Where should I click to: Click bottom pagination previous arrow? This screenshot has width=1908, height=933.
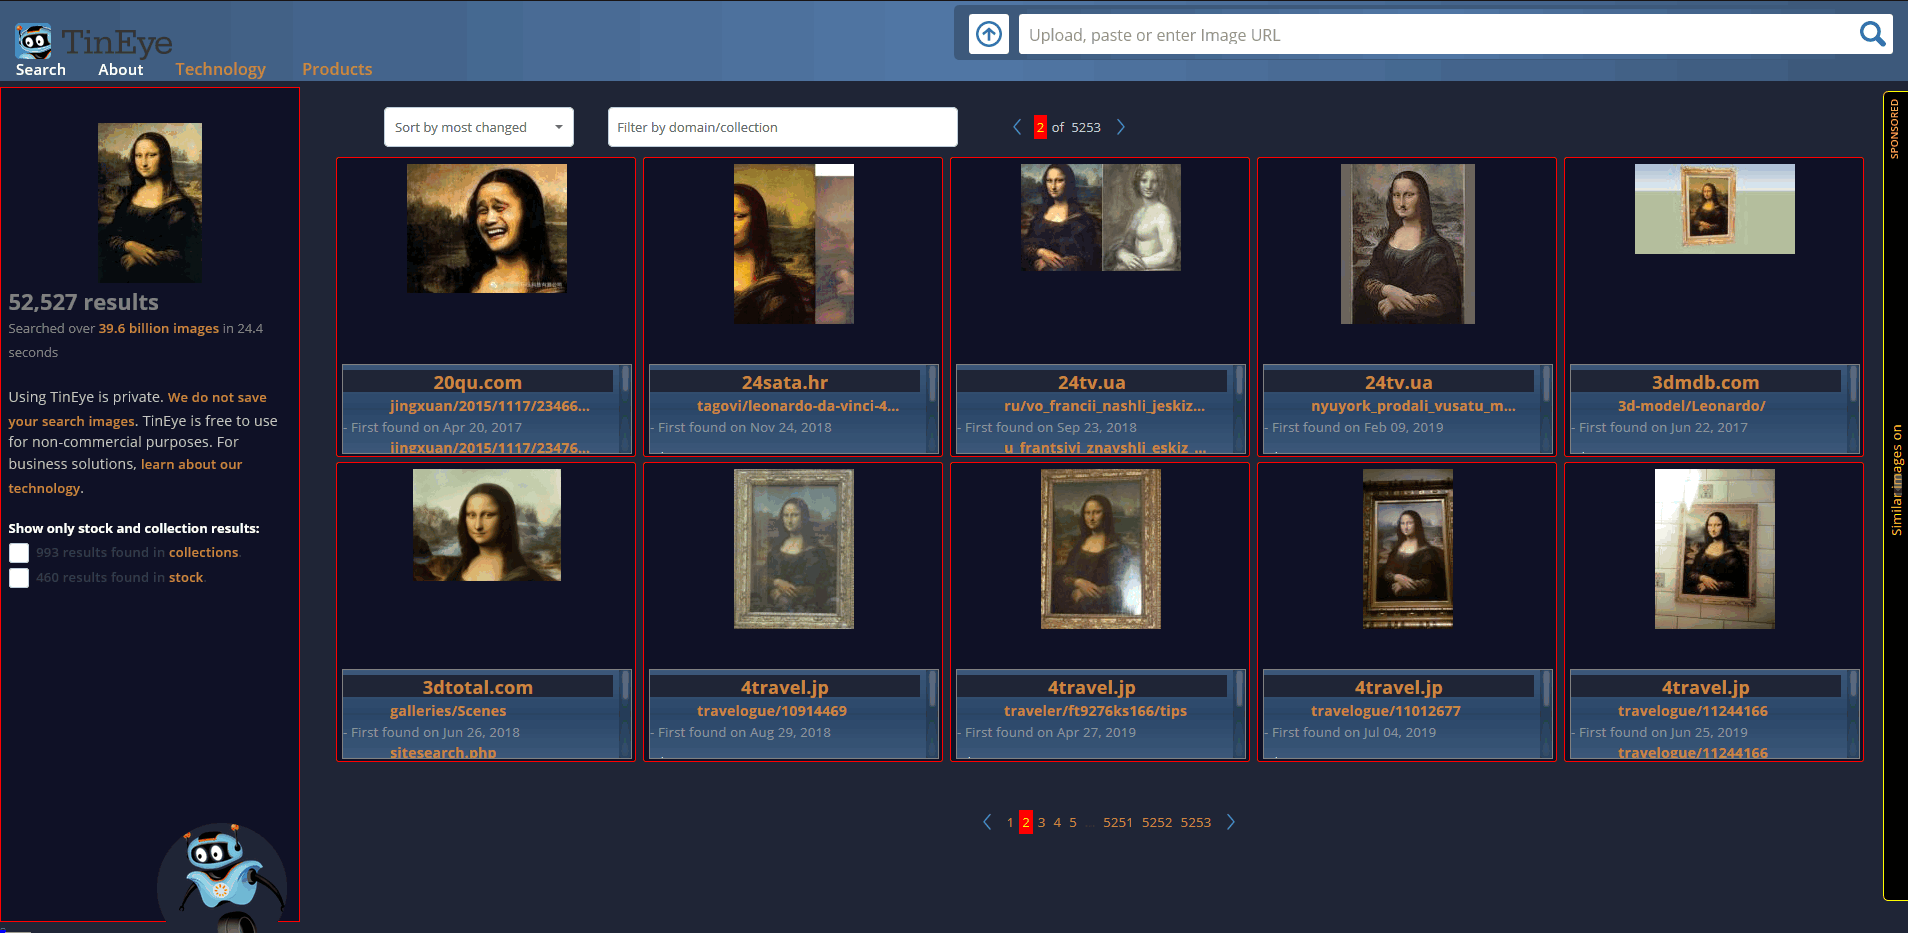click(x=987, y=822)
